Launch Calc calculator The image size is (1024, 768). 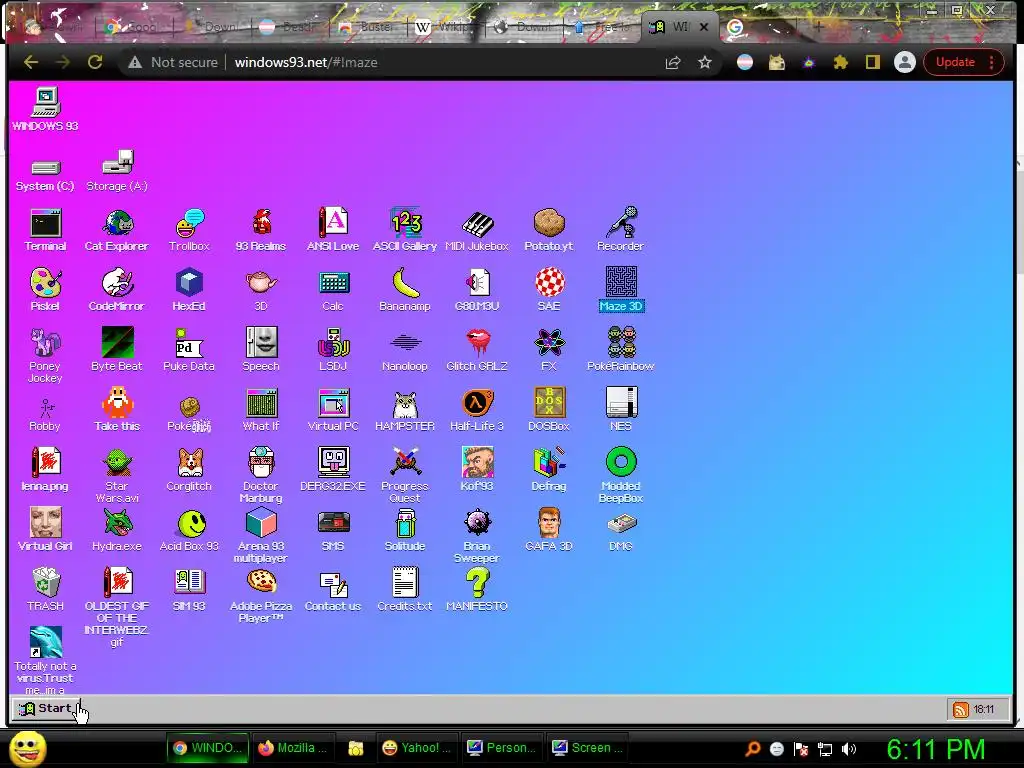[x=333, y=290]
